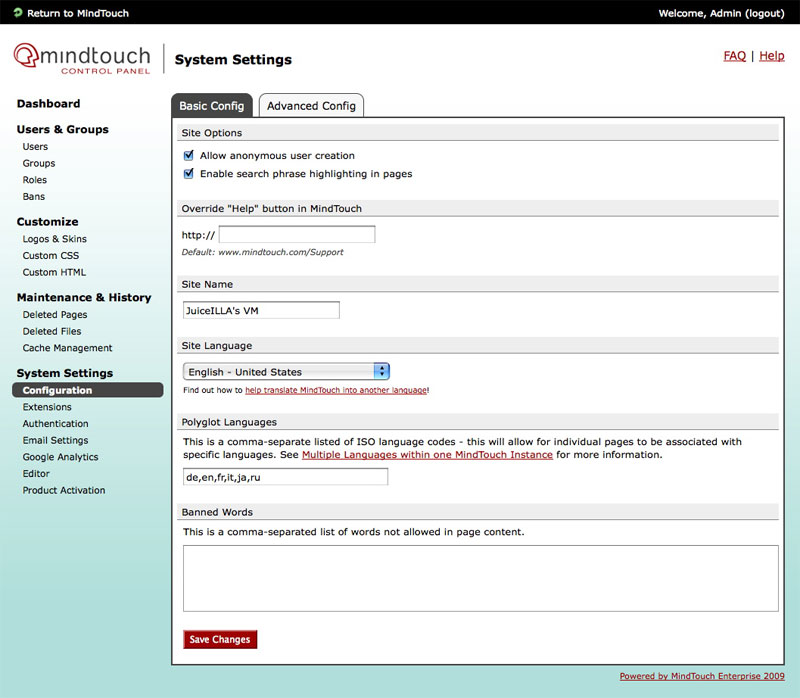View Deleted Files

point(52,331)
